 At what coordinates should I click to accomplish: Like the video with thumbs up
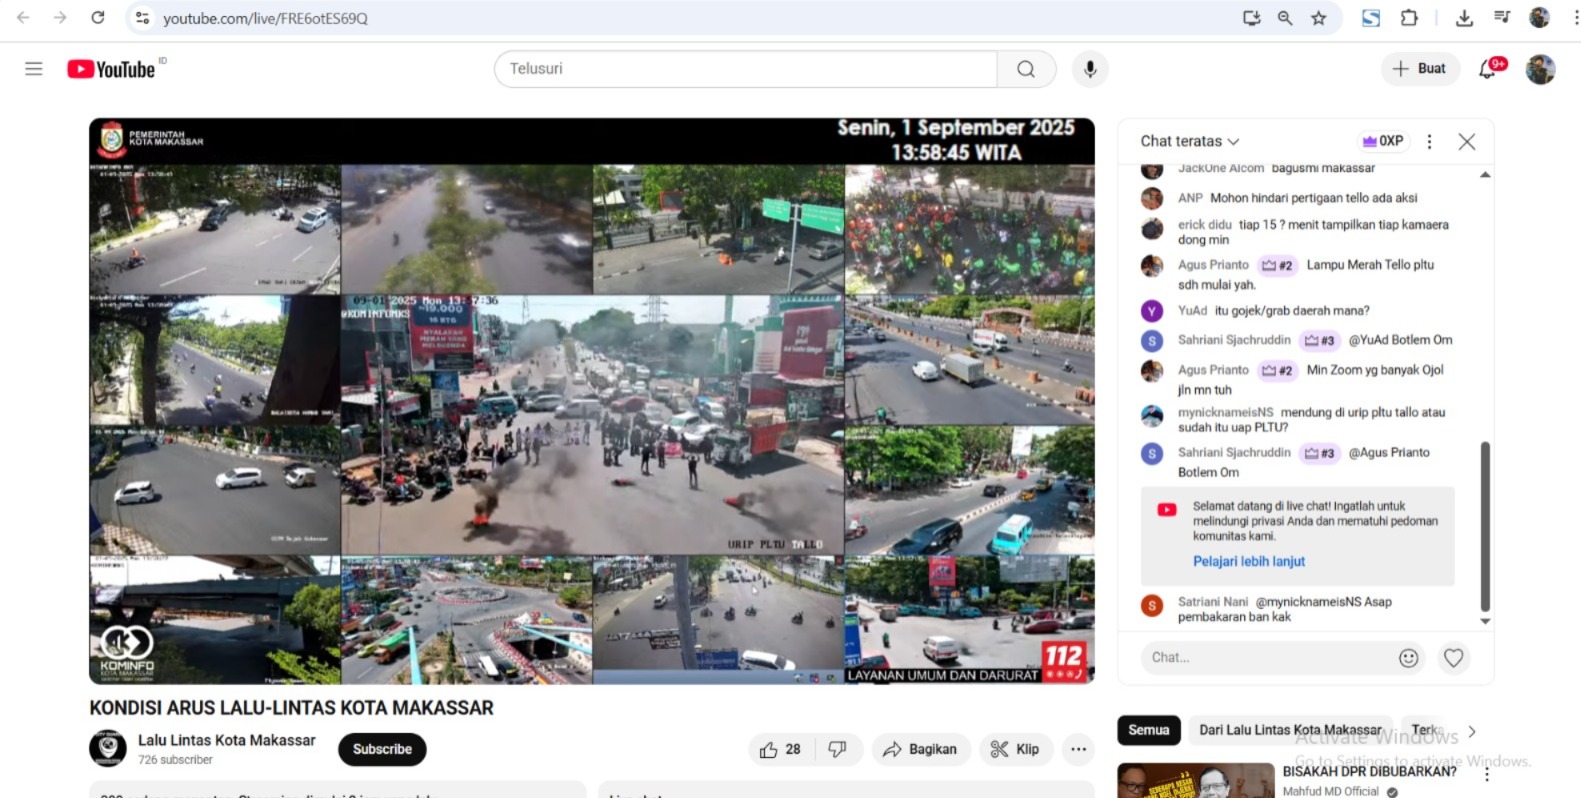tap(781, 749)
